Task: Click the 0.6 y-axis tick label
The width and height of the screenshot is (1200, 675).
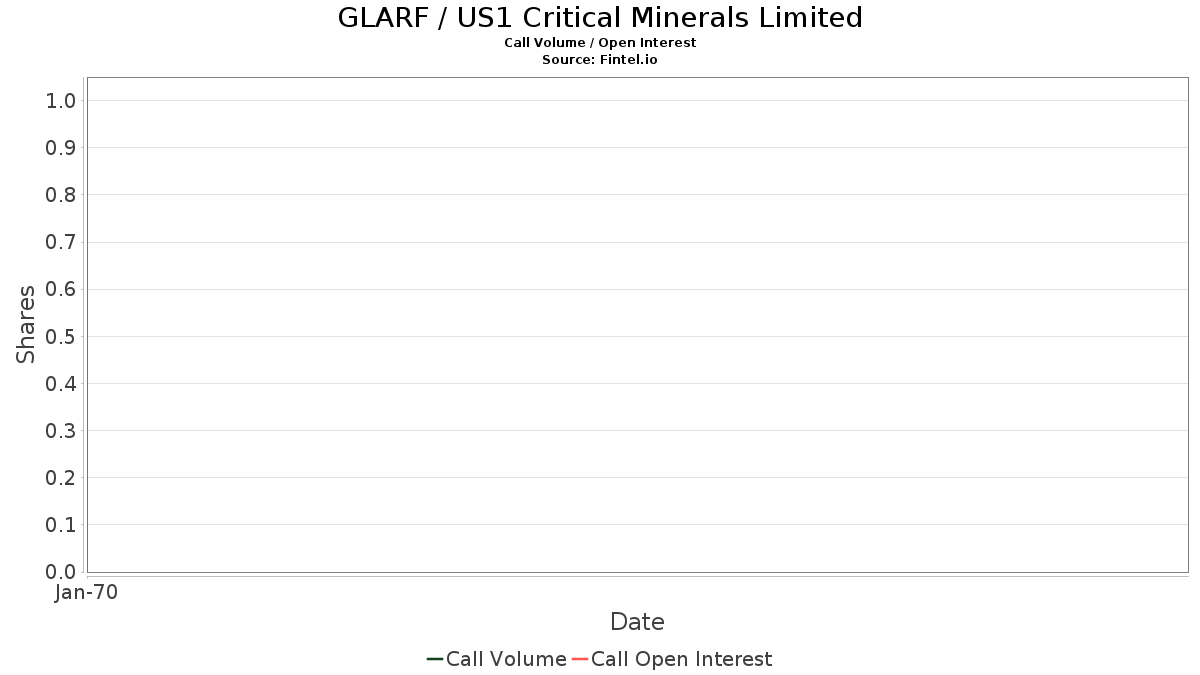Action: [61, 289]
